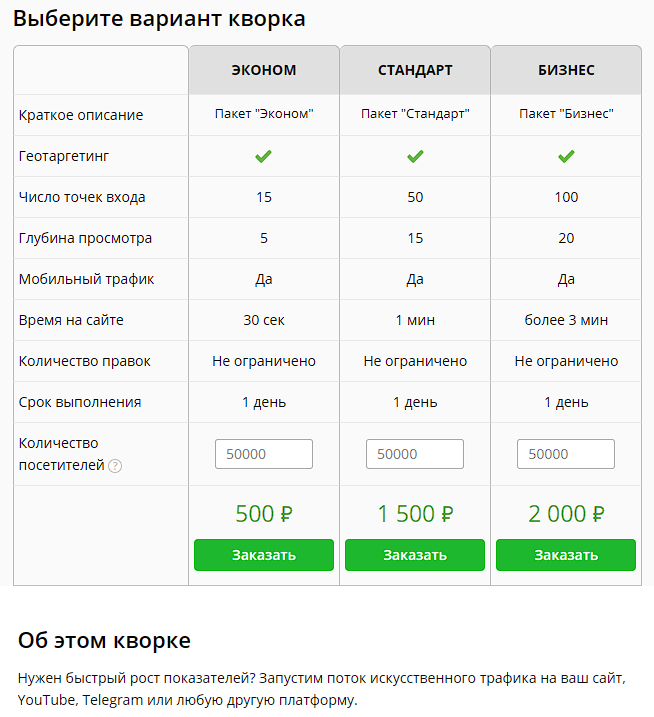This screenshot has height=717, width=654.
Task: Click the 500 ₽ price in Эконом
Action: pyautogui.click(x=264, y=514)
